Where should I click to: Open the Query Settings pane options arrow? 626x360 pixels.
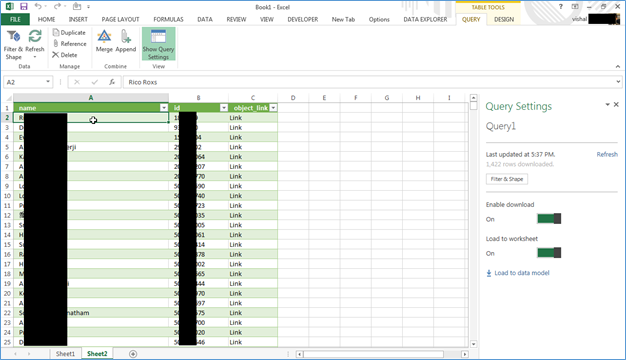coord(607,104)
